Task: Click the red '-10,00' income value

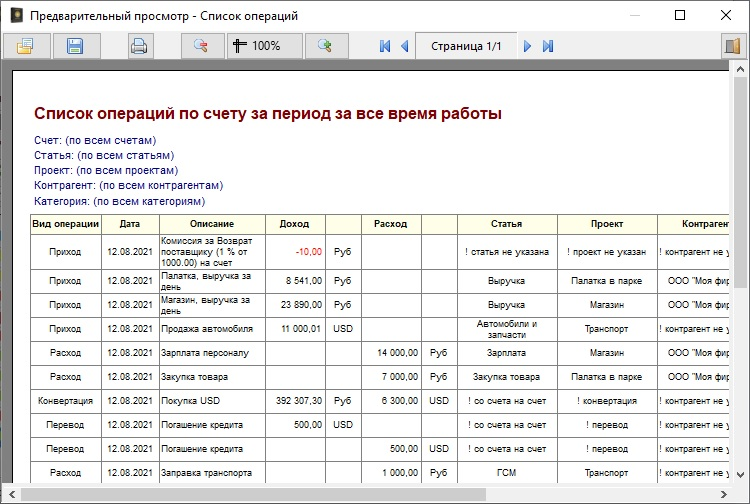Action: pyautogui.click(x=309, y=252)
